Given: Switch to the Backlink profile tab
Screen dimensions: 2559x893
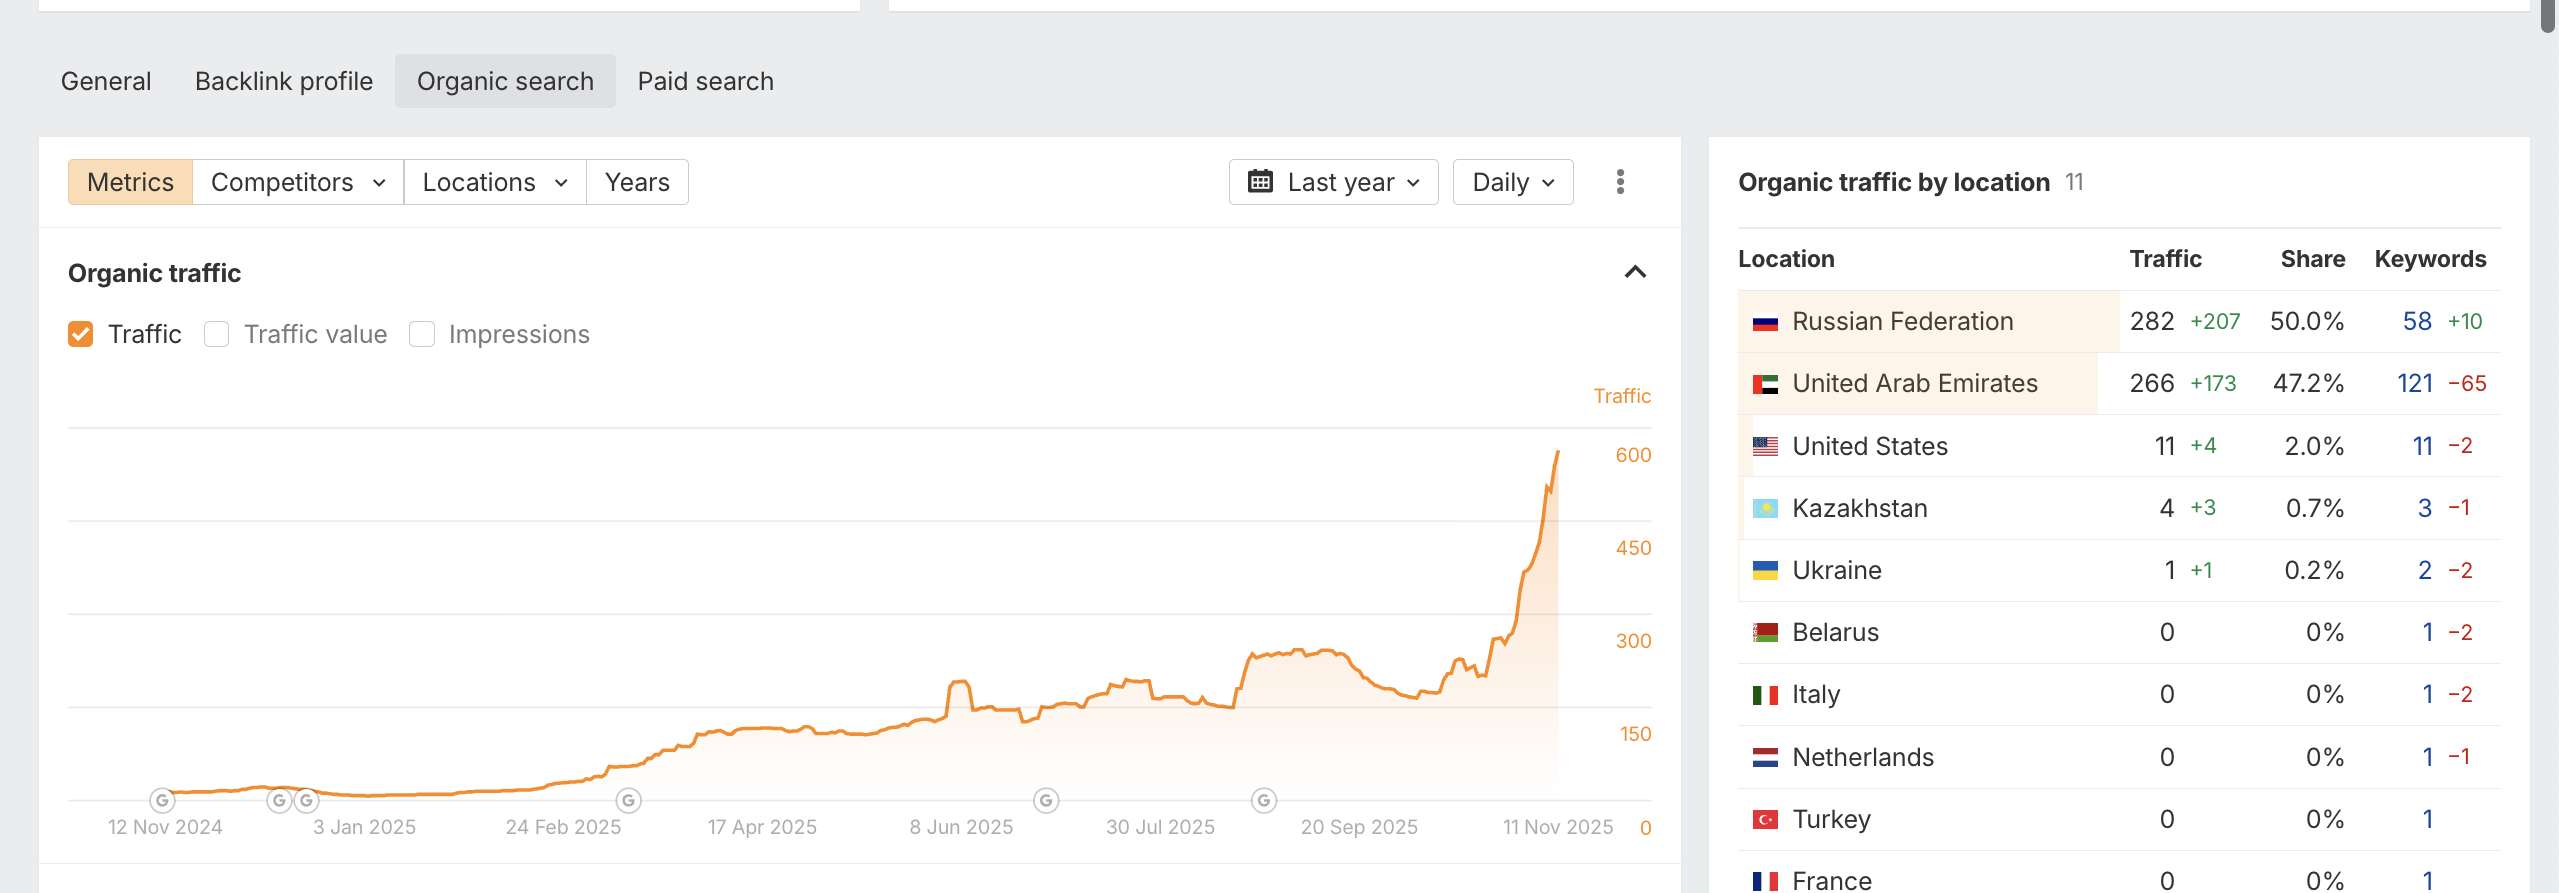Looking at the screenshot, I should point(284,81).
